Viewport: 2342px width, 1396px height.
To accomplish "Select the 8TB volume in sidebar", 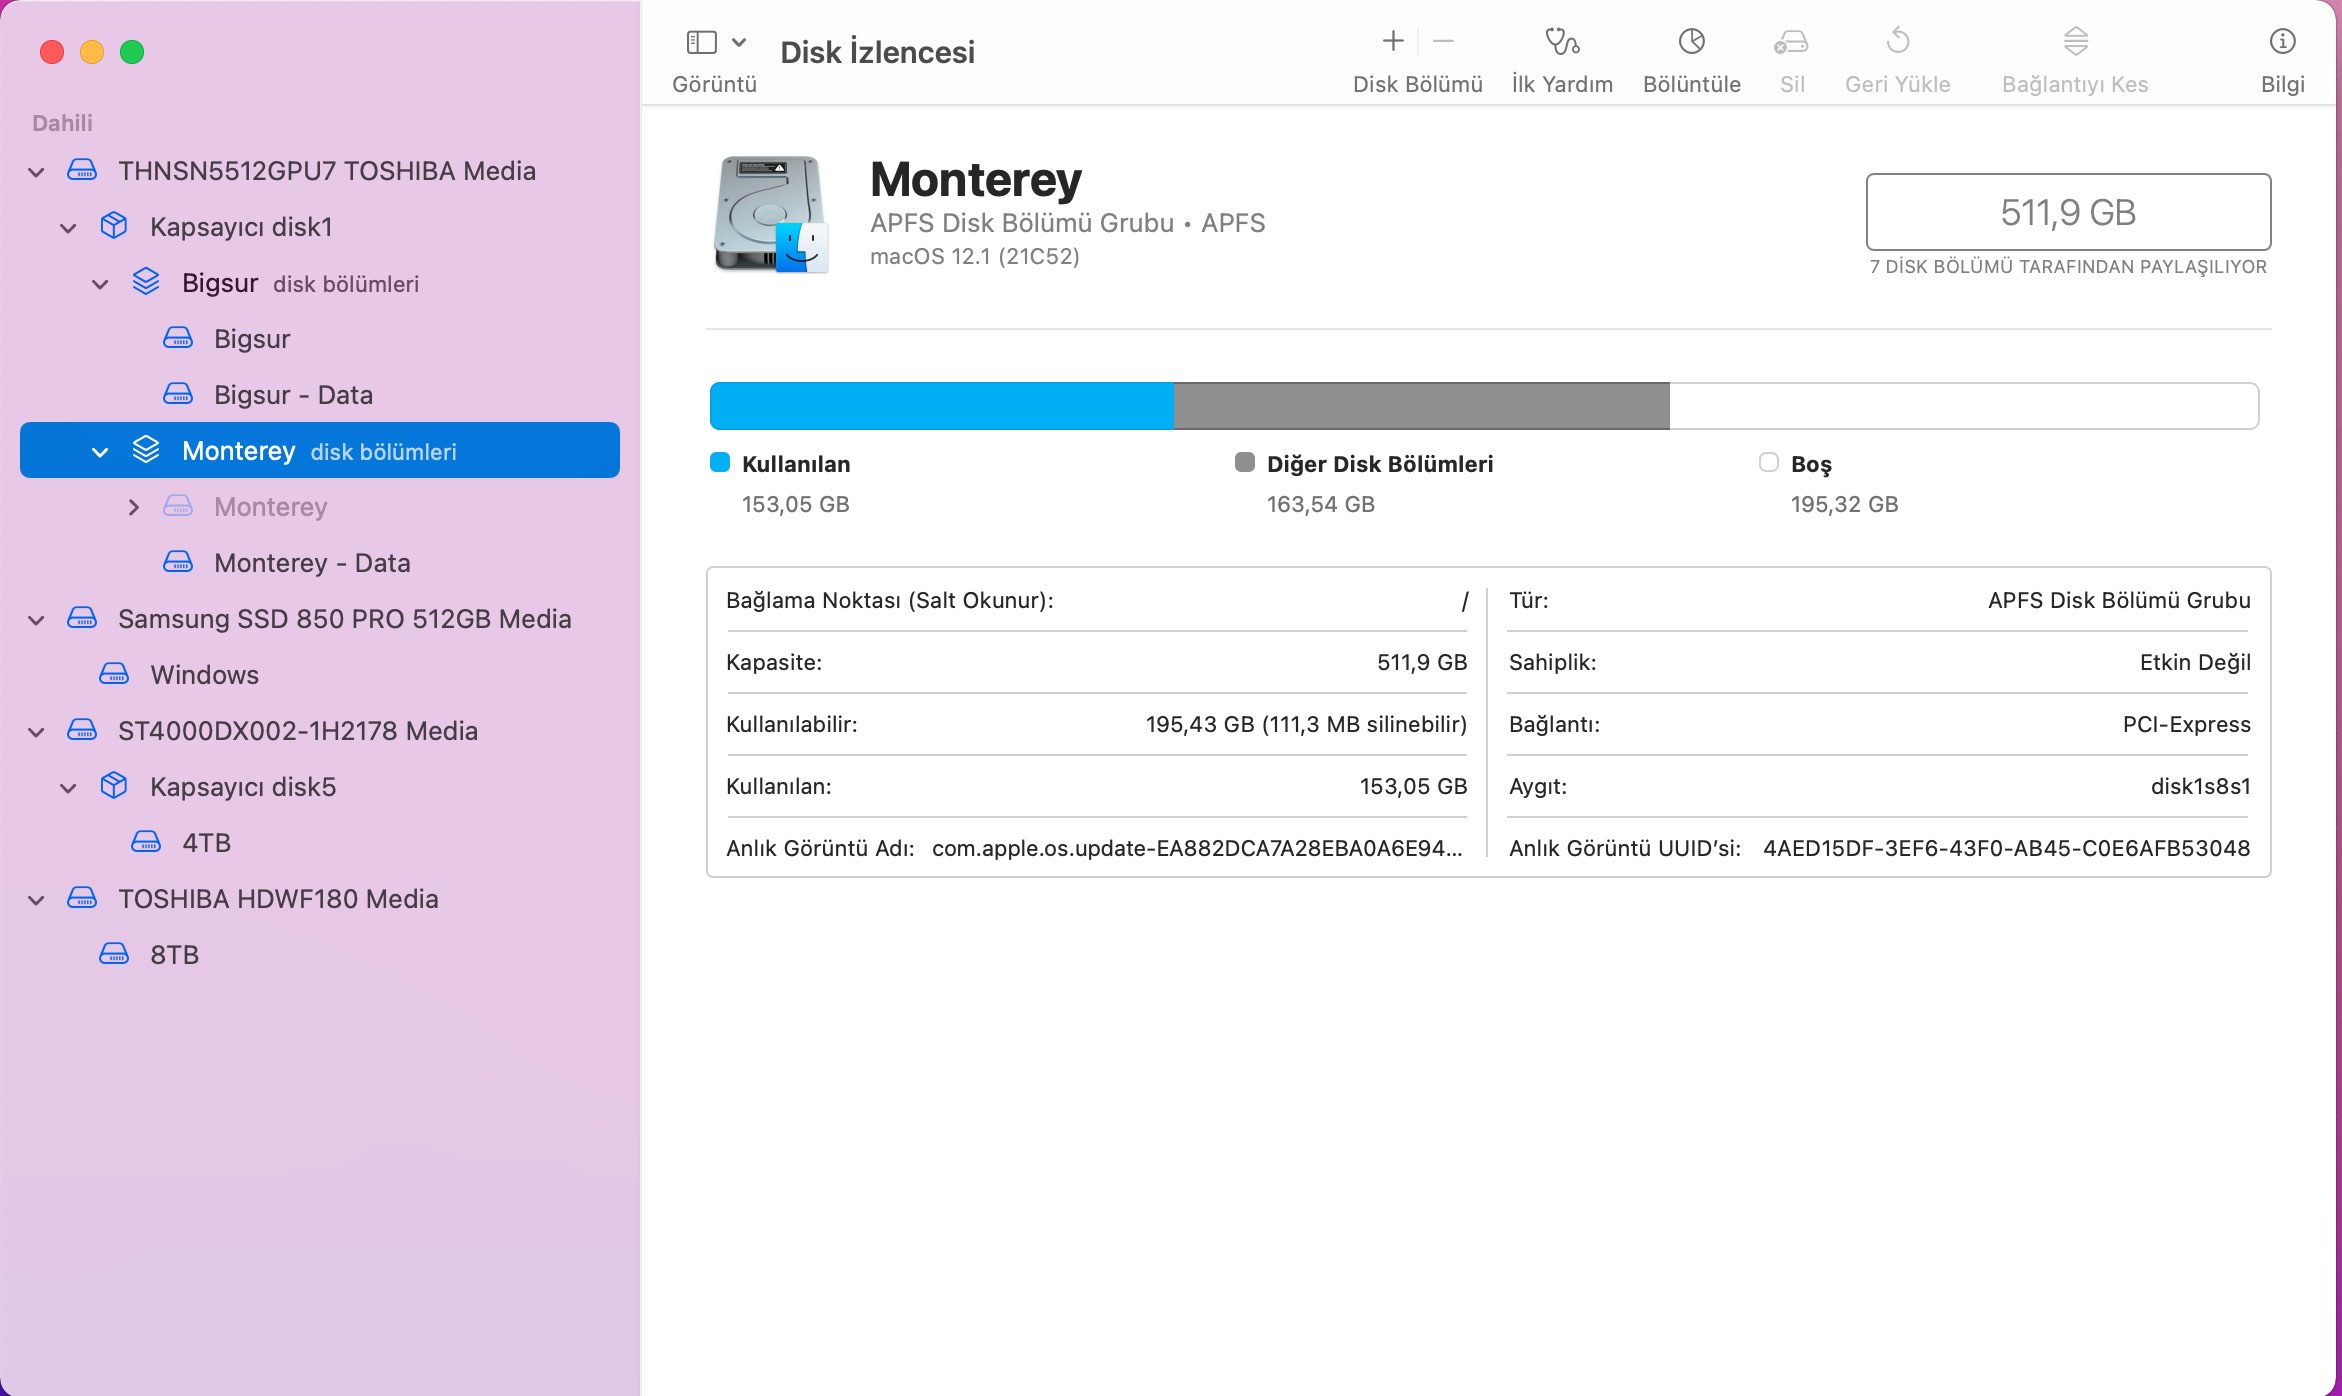I will pos(174,955).
